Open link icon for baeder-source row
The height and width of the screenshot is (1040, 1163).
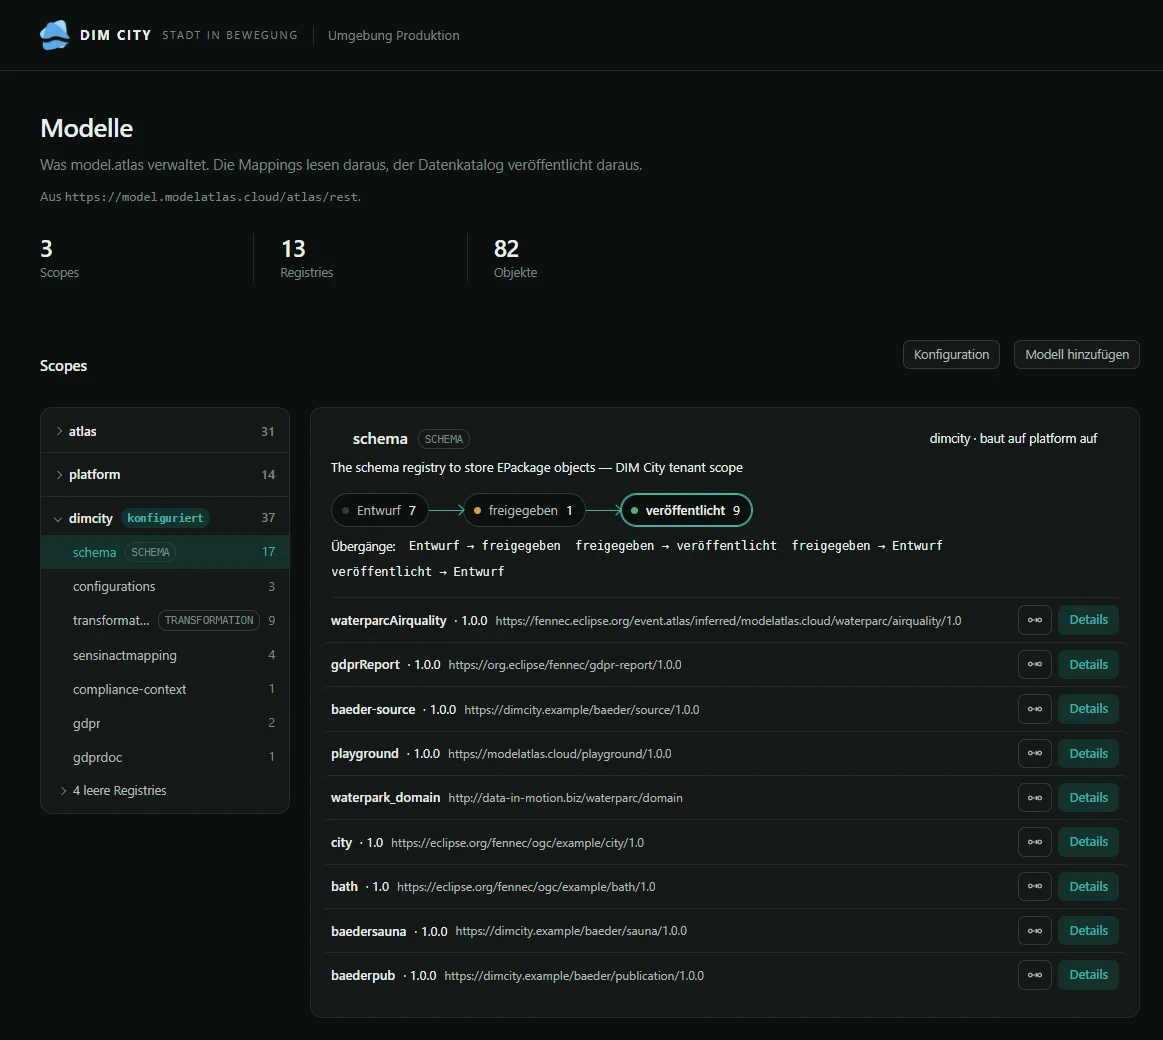coord(1035,709)
